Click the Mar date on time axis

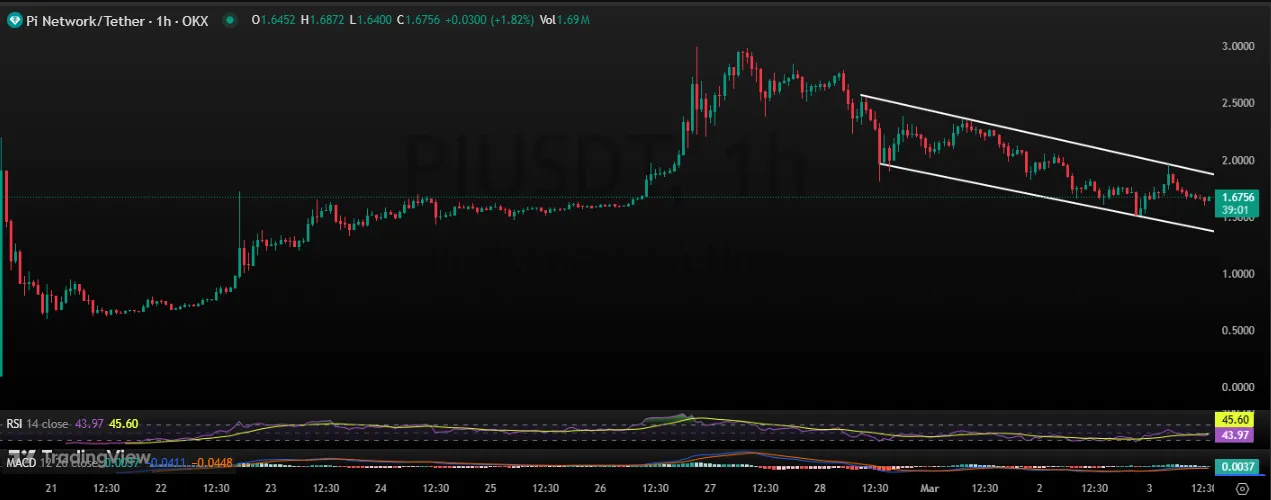[929, 488]
